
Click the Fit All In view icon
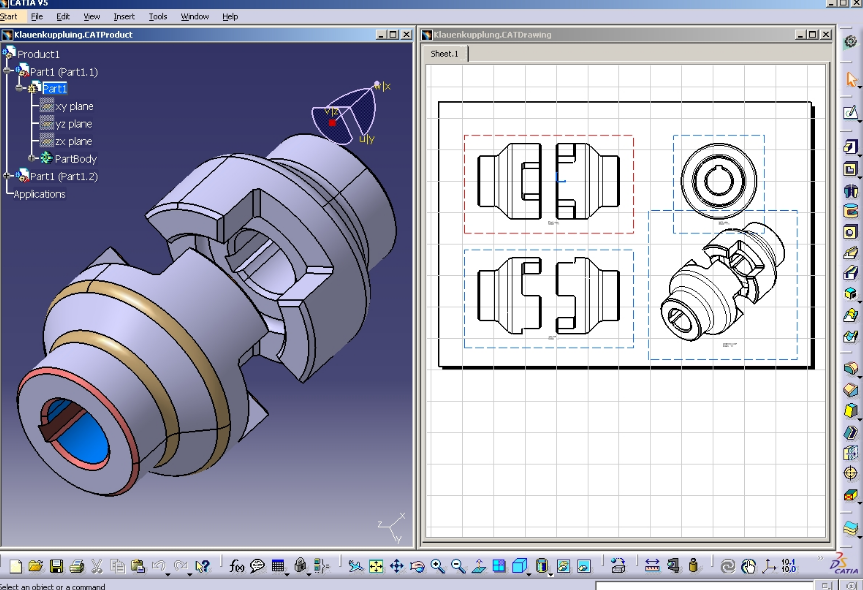tap(376, 566)
